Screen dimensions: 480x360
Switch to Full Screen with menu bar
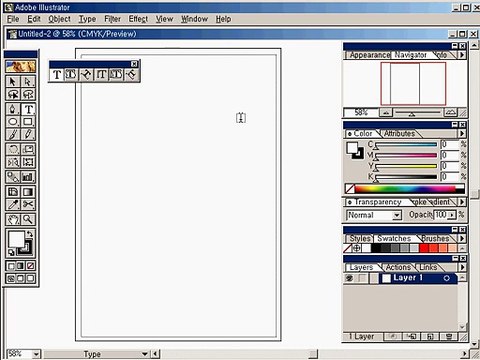tap(21, 278)
